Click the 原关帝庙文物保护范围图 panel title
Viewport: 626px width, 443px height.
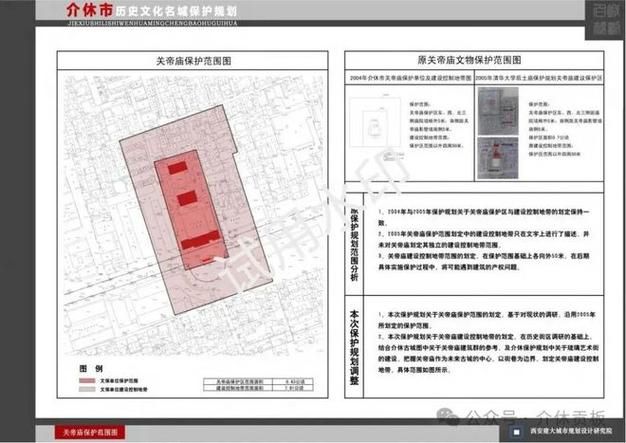[x=470, y=60]
